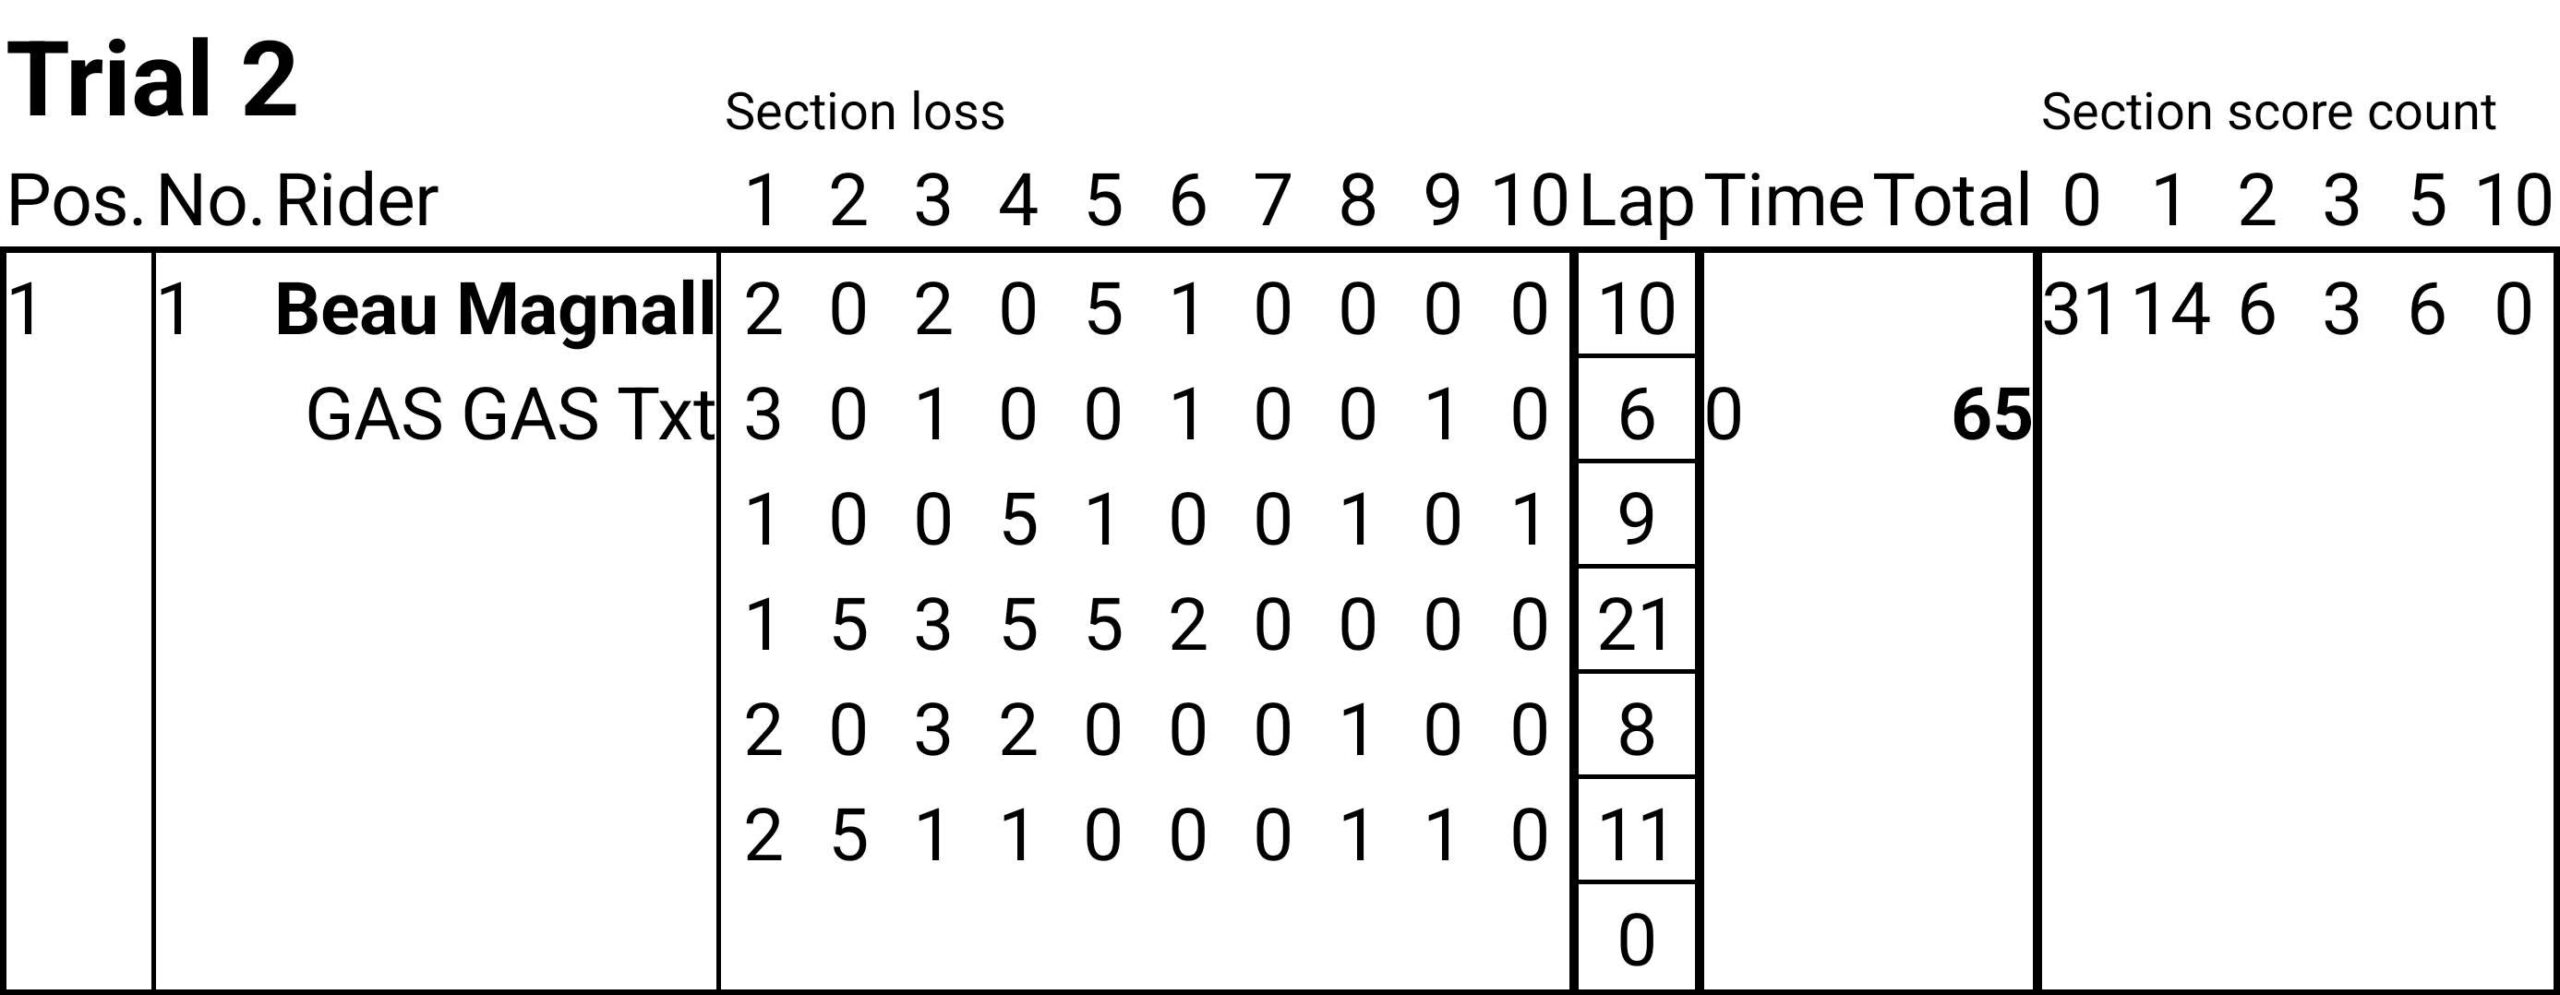The height and width of the screenshot is (995, 2560).
Task: Click the one-count value 14
Action: tap(2169, 310)
